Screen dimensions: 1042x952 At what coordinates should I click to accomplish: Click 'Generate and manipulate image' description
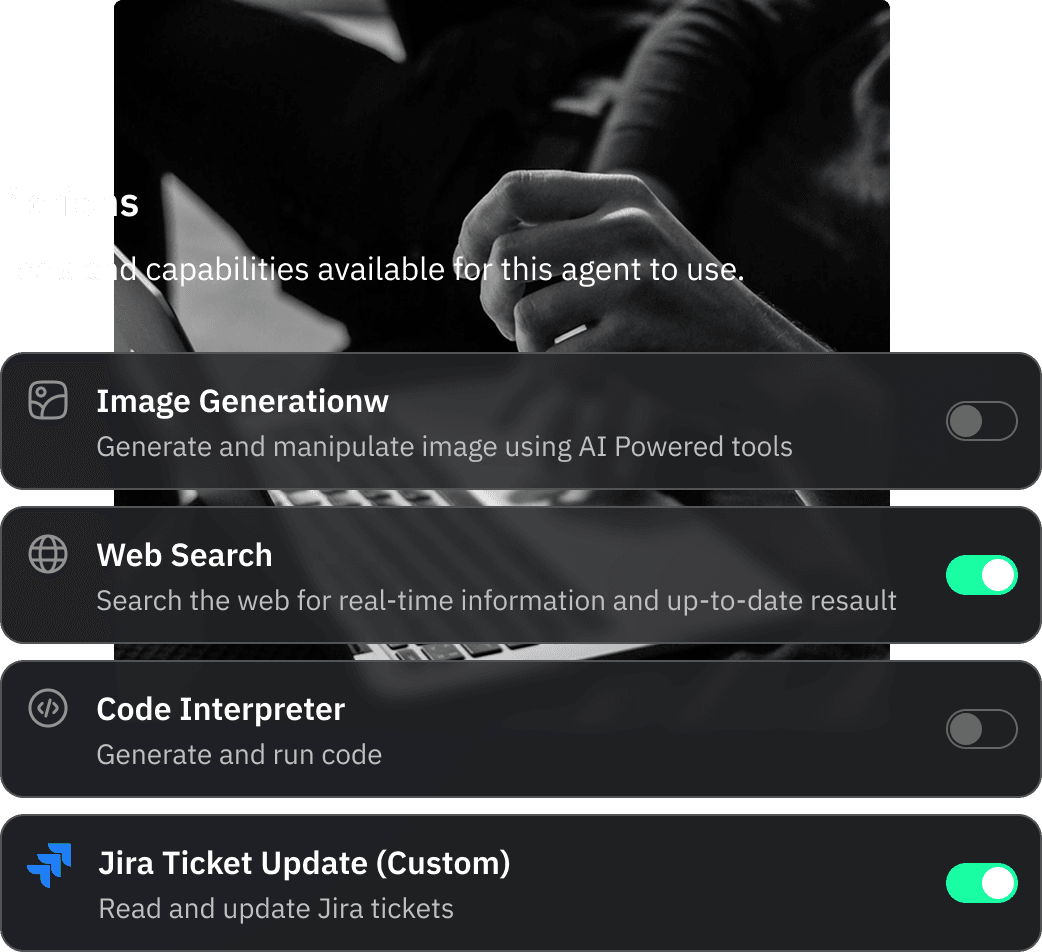click(x=445, y=446)
